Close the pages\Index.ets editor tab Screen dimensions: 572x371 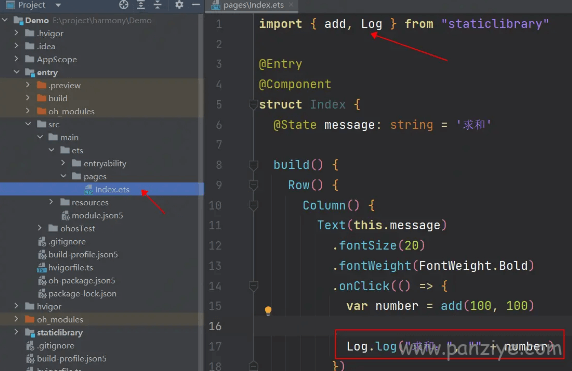coord(291,5)
